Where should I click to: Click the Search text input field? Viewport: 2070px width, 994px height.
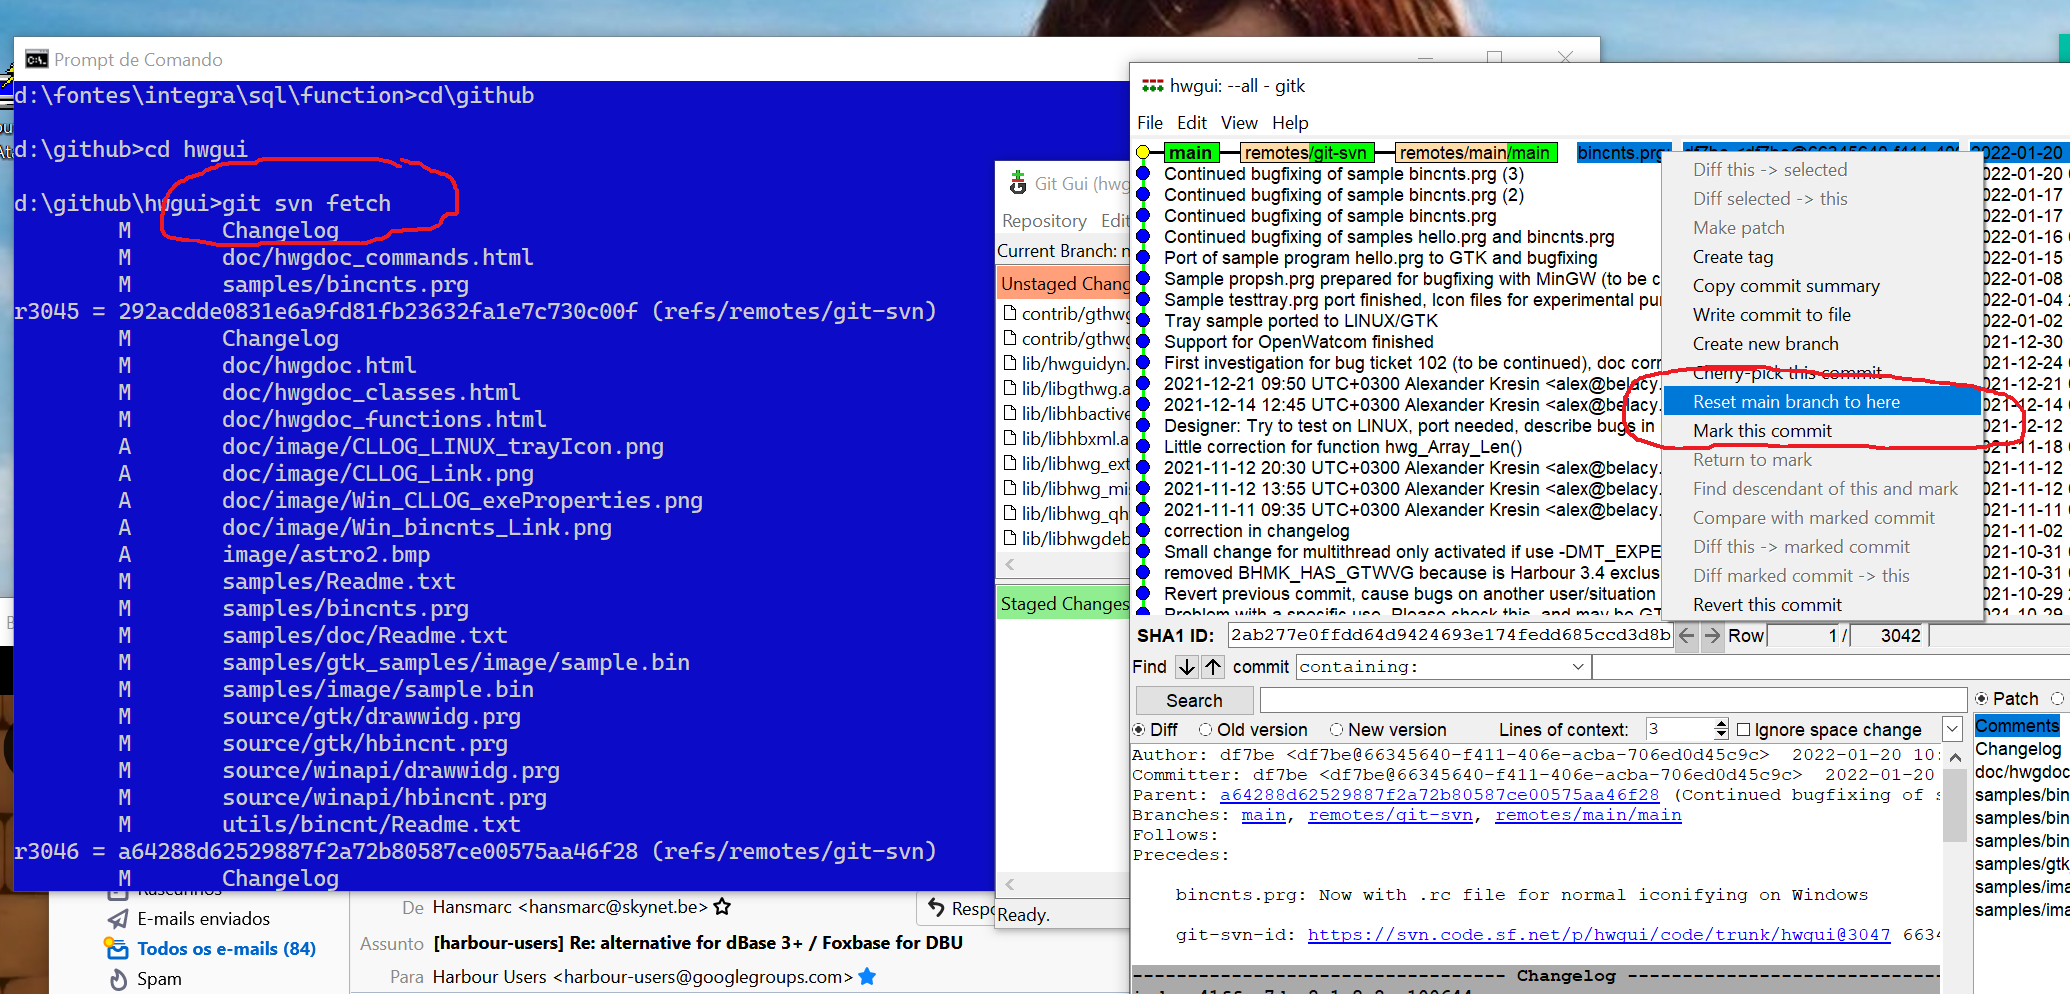pyautogui.click(x=1613, y=700)
